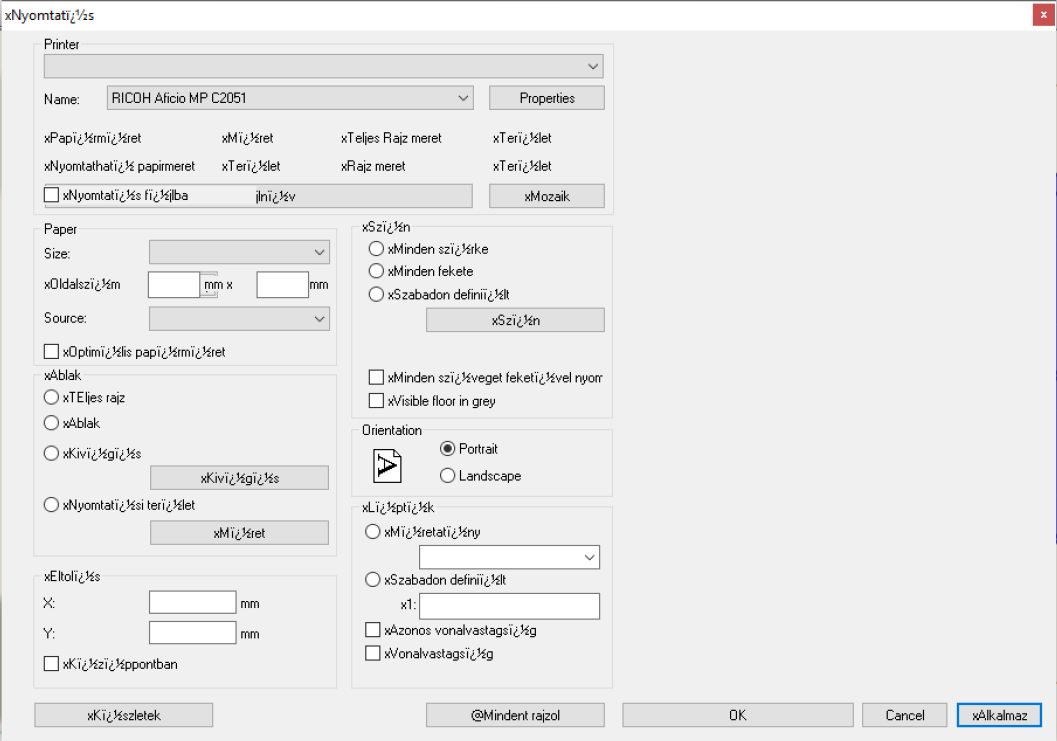
Task: Select the xTEljes rajz radio button
Action: [x=51, y=397]
